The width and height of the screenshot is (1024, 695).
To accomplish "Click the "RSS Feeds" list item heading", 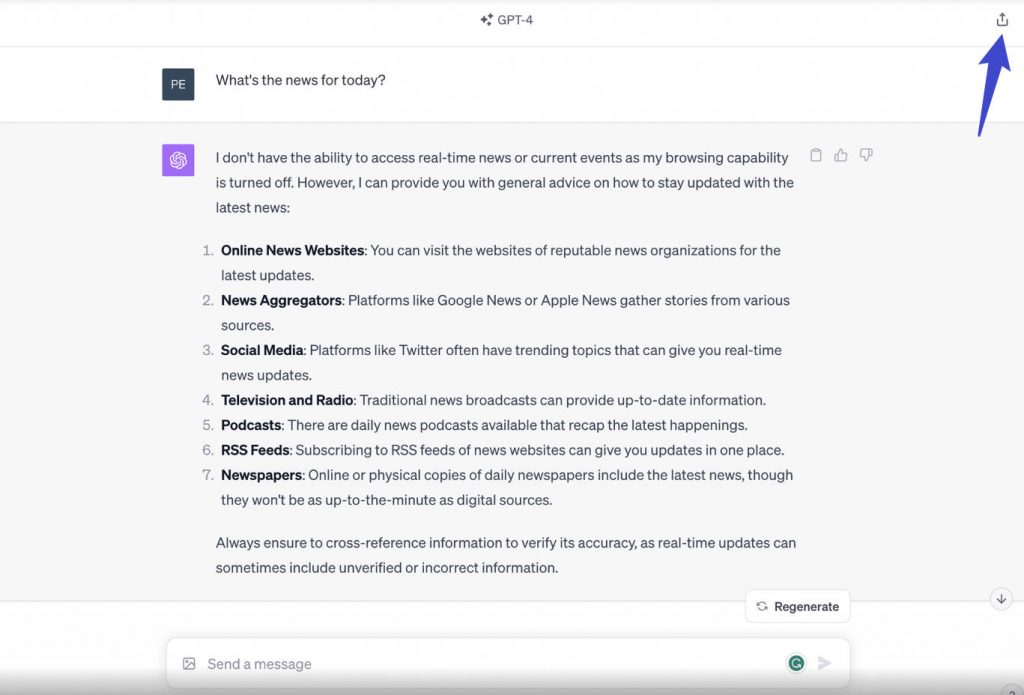I will (255, 450).
